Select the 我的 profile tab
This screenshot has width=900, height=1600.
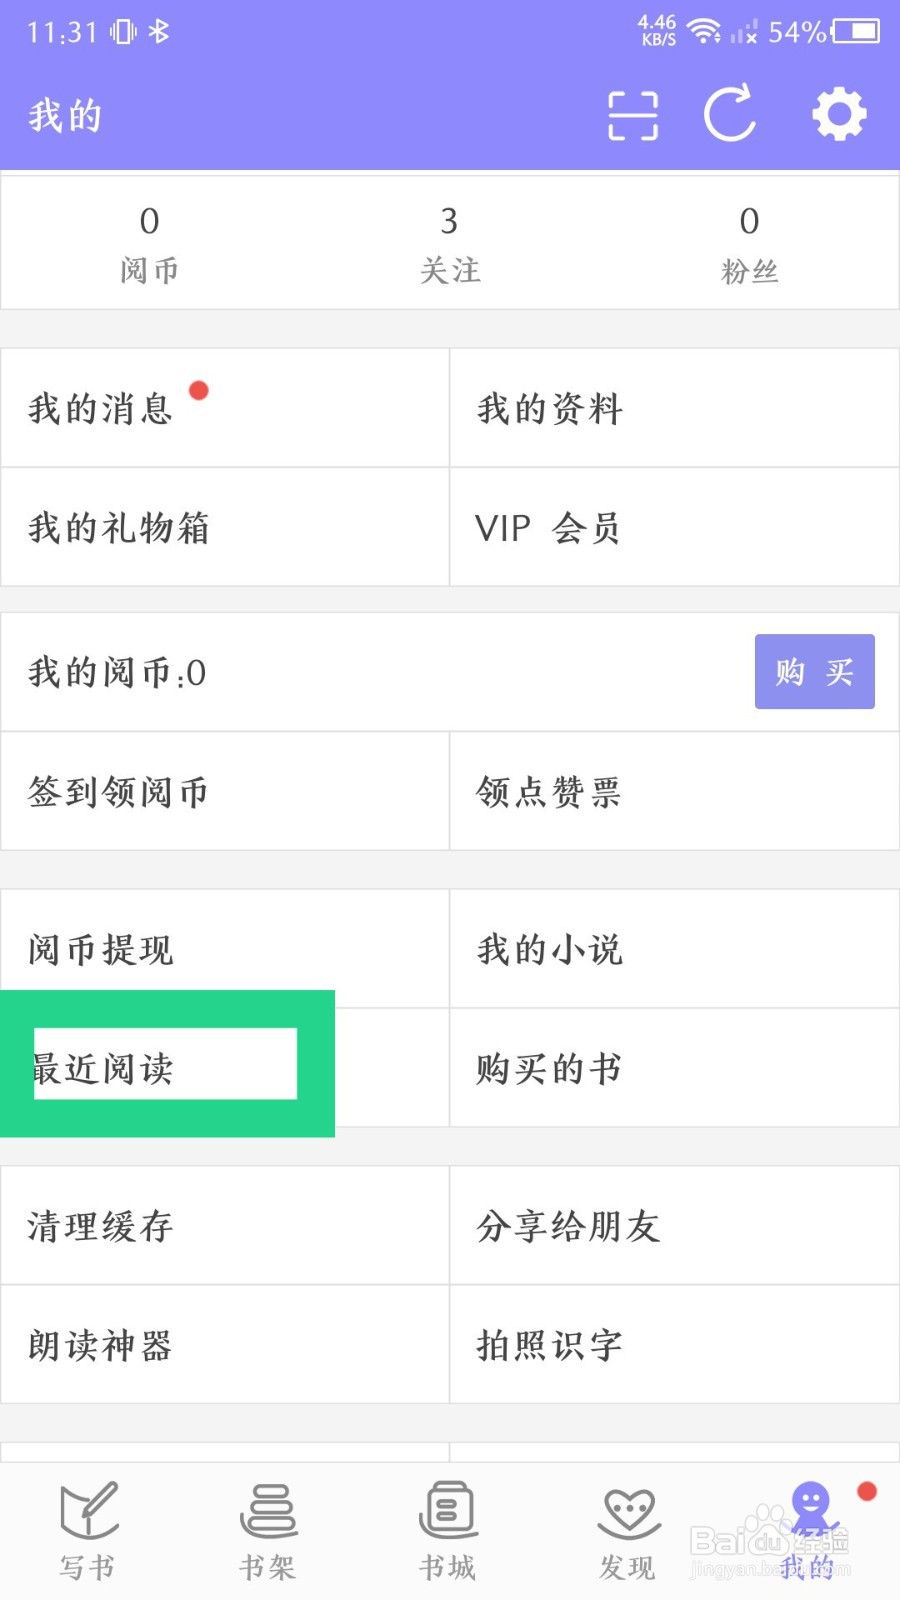pos(810,1531)
